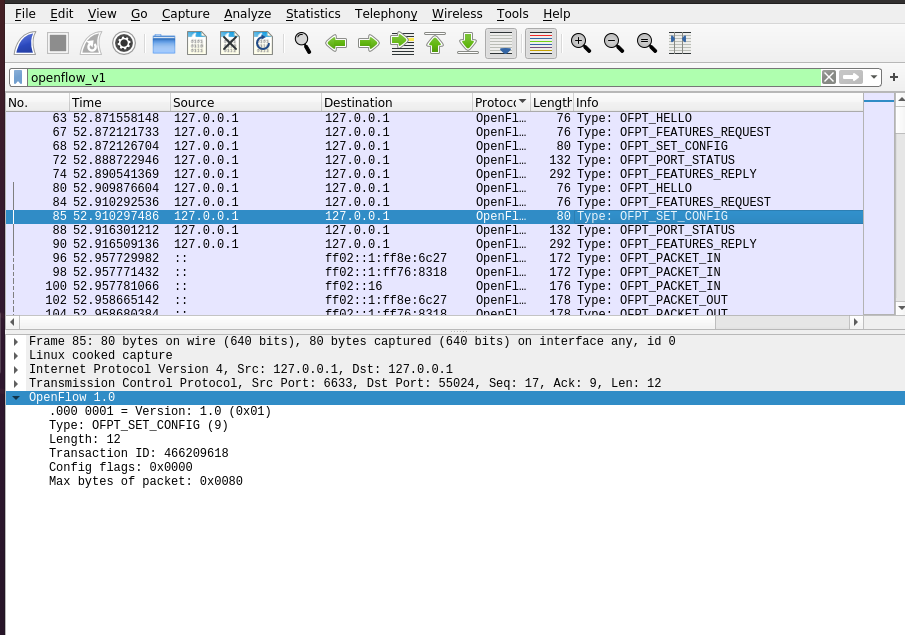Select packet 100 to ff02::16
Viewport: 905px width, 635px height.
coord(435,286)
